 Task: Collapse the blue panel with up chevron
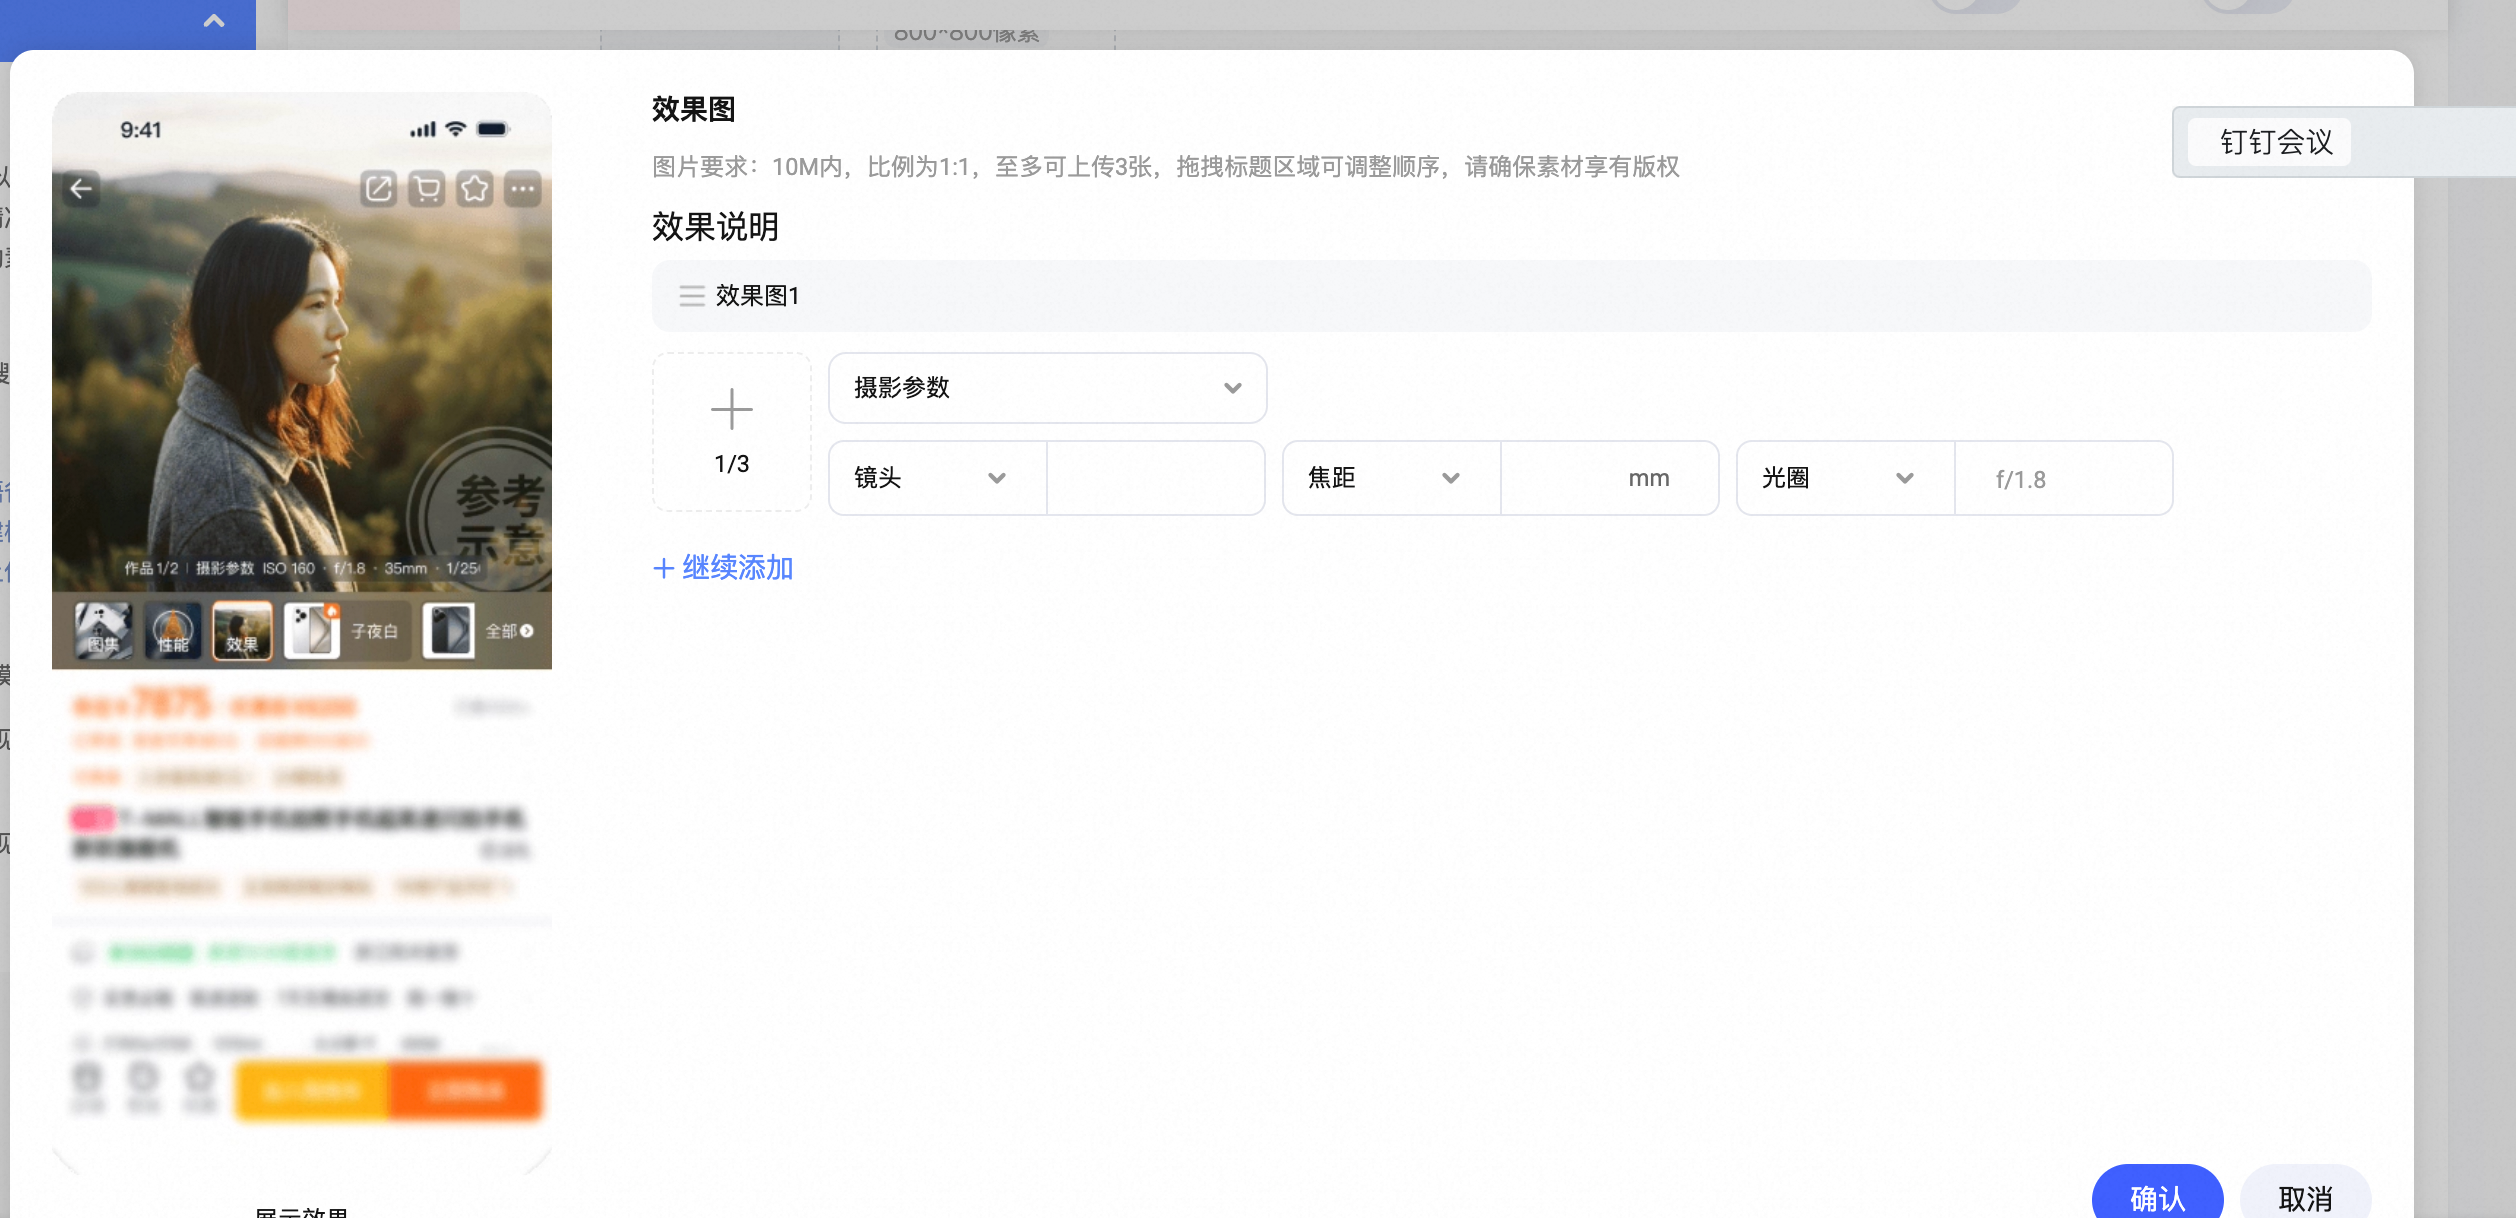(x=214, y=21)
